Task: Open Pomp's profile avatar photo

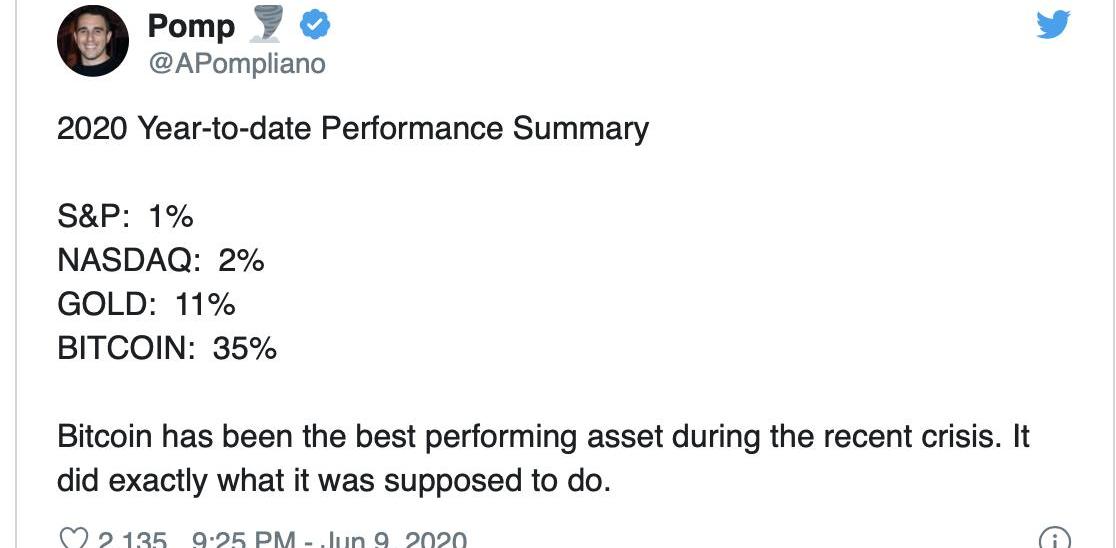Action: [93, 41]
